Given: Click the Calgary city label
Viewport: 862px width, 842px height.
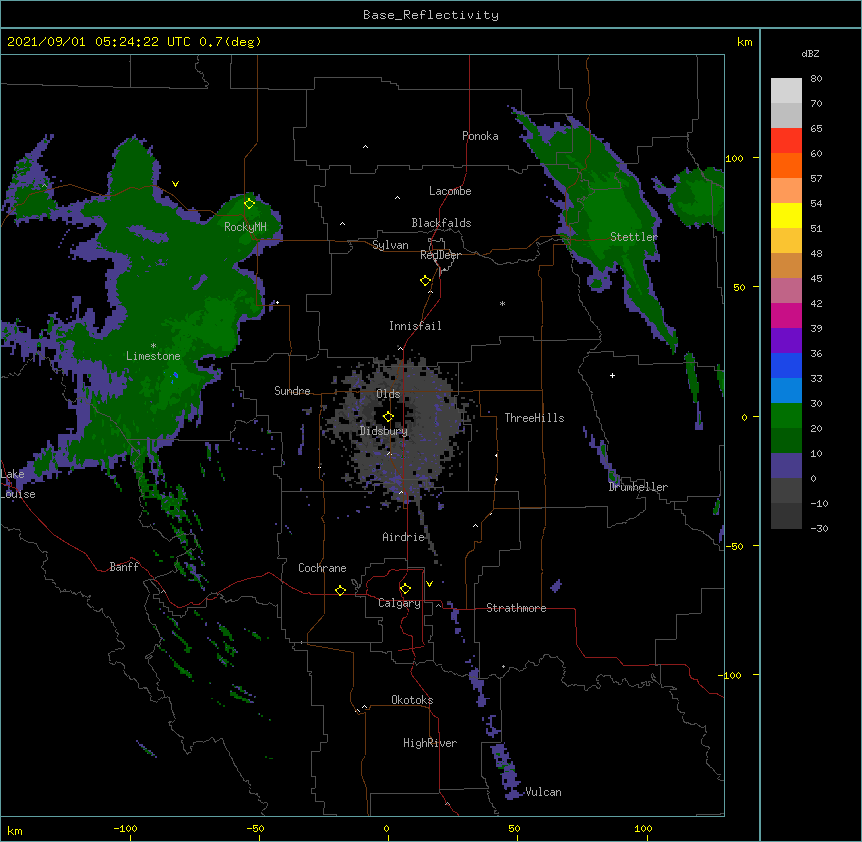Looking at the screenshot, I should pos(399,603).
